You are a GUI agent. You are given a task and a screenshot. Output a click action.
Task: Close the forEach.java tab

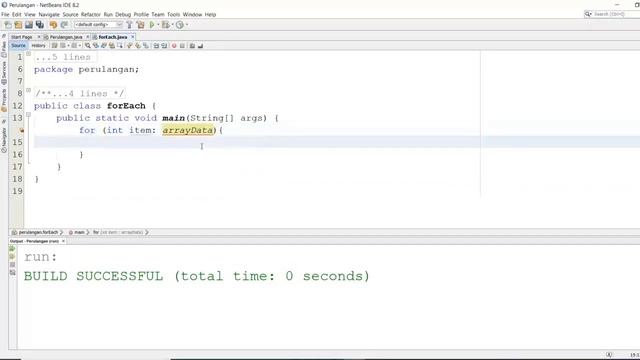pyautogui.click(x=132, y=37)
